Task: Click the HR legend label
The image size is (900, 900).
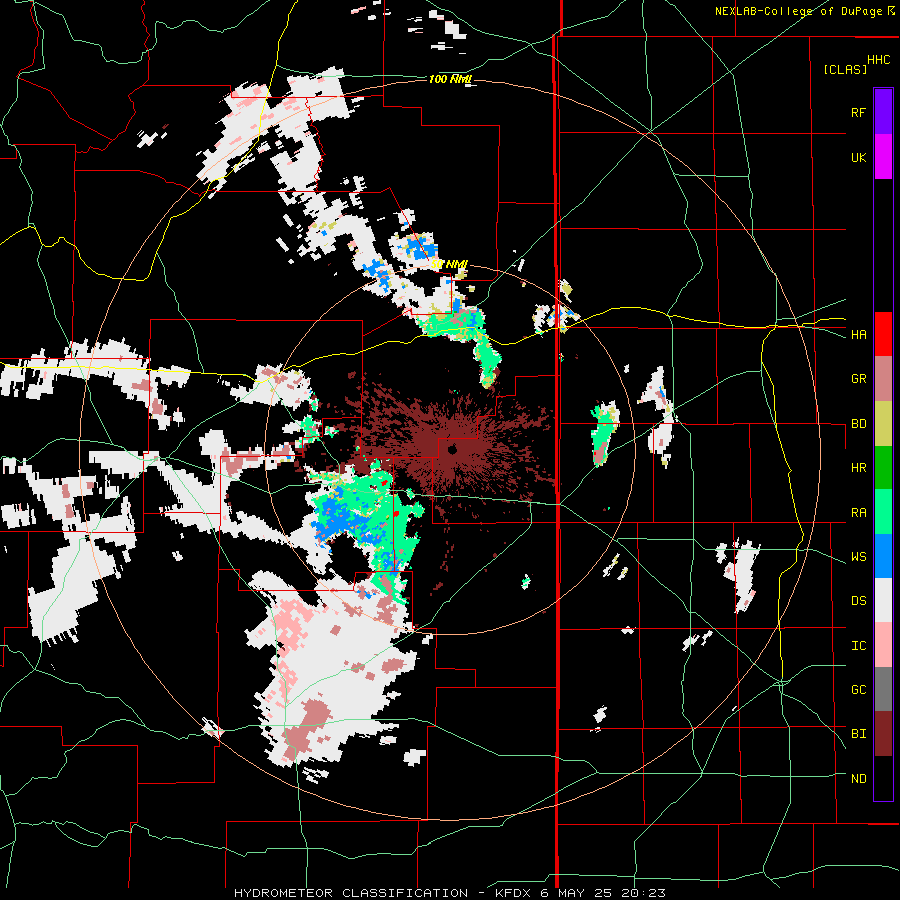Action: pos(858,468)
